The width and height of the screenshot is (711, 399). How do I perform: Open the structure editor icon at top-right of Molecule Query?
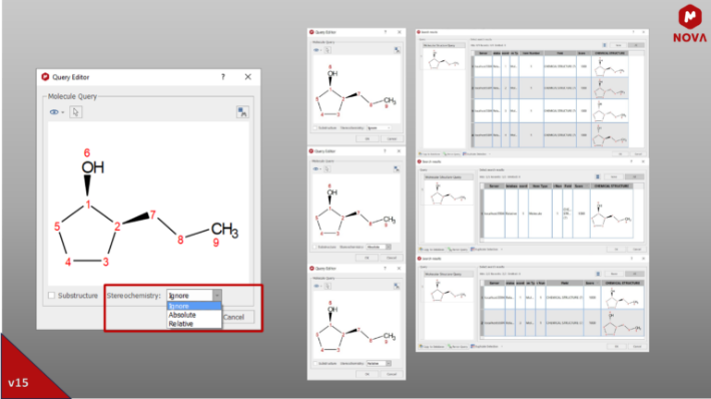[243, 112]
